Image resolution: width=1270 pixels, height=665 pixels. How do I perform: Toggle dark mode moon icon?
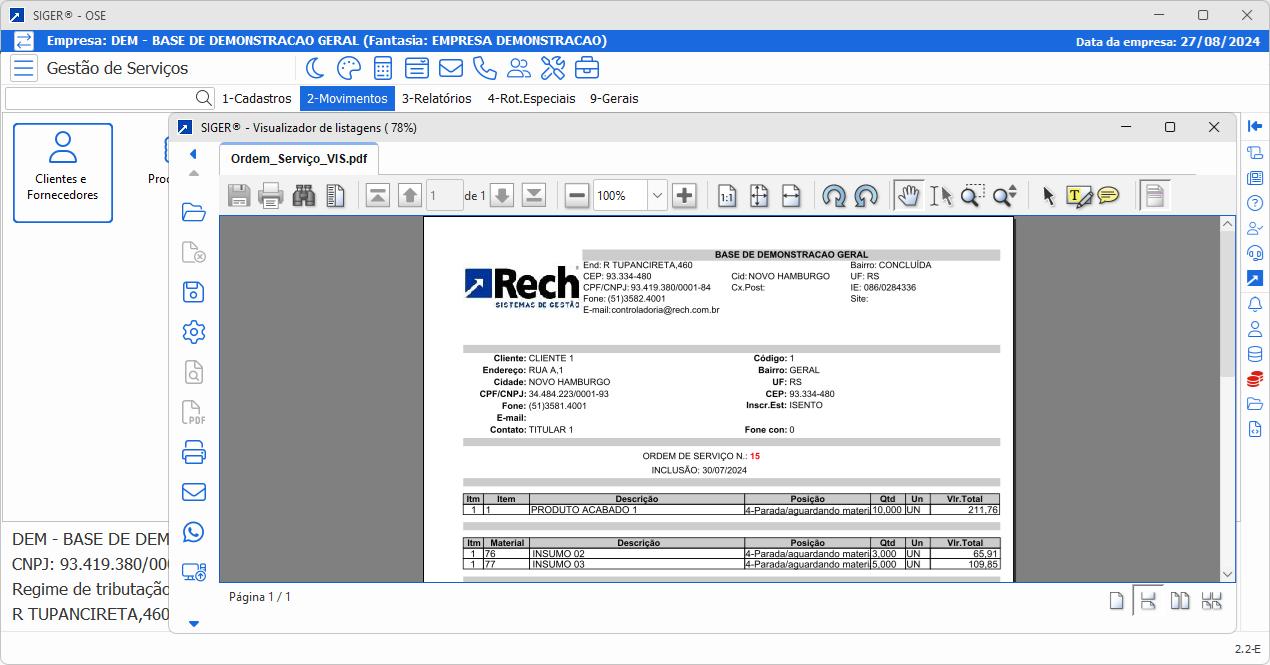(x=314, y=68)
